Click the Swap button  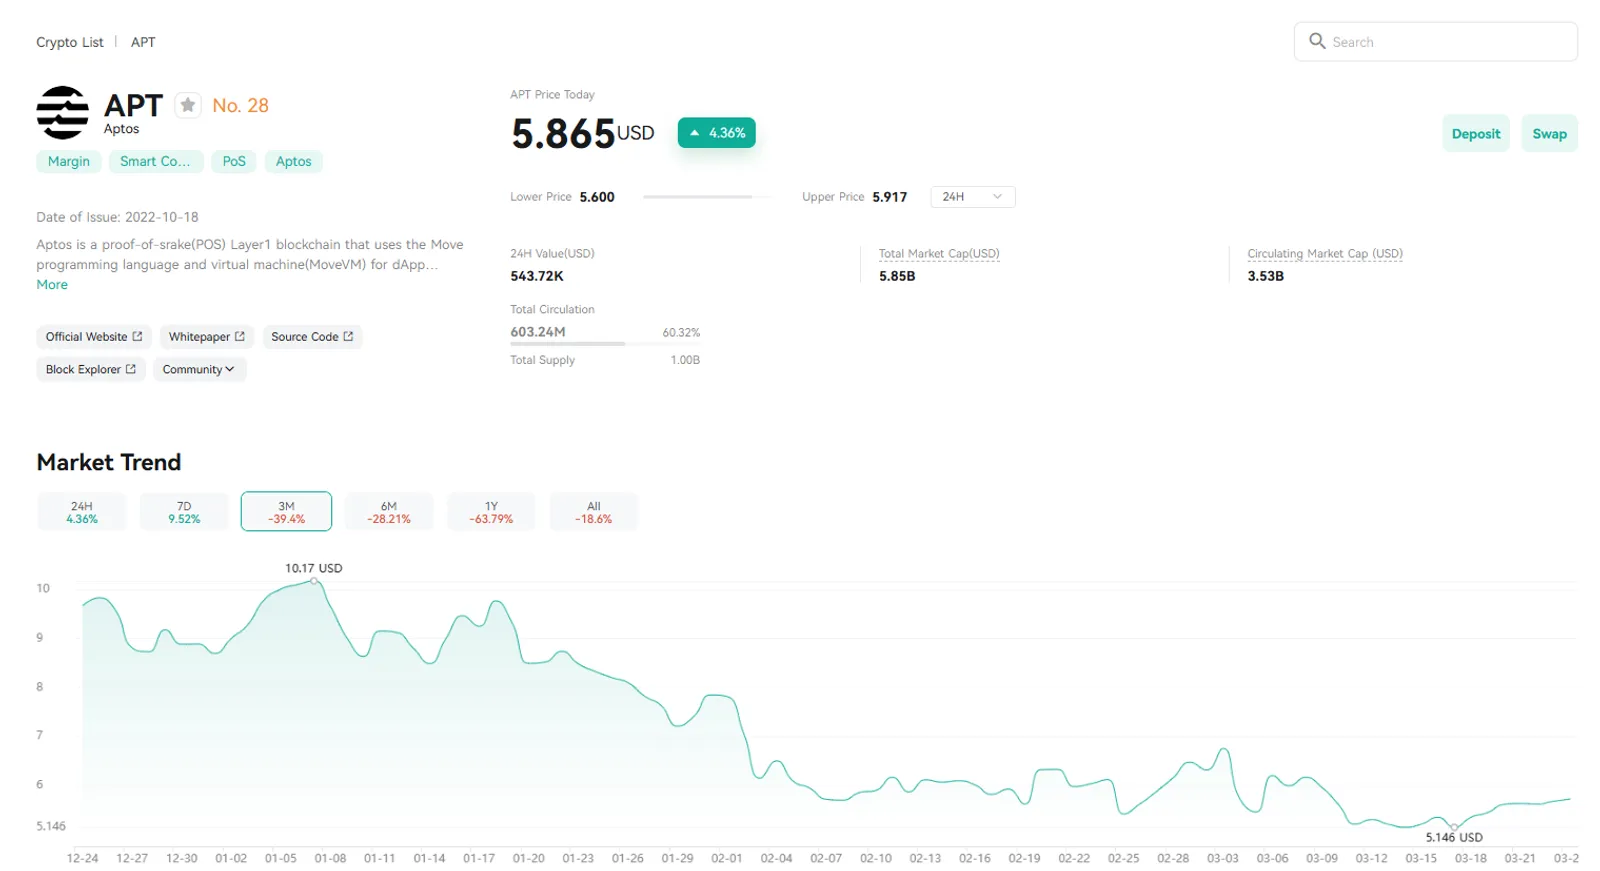[x=1549, y=134]
